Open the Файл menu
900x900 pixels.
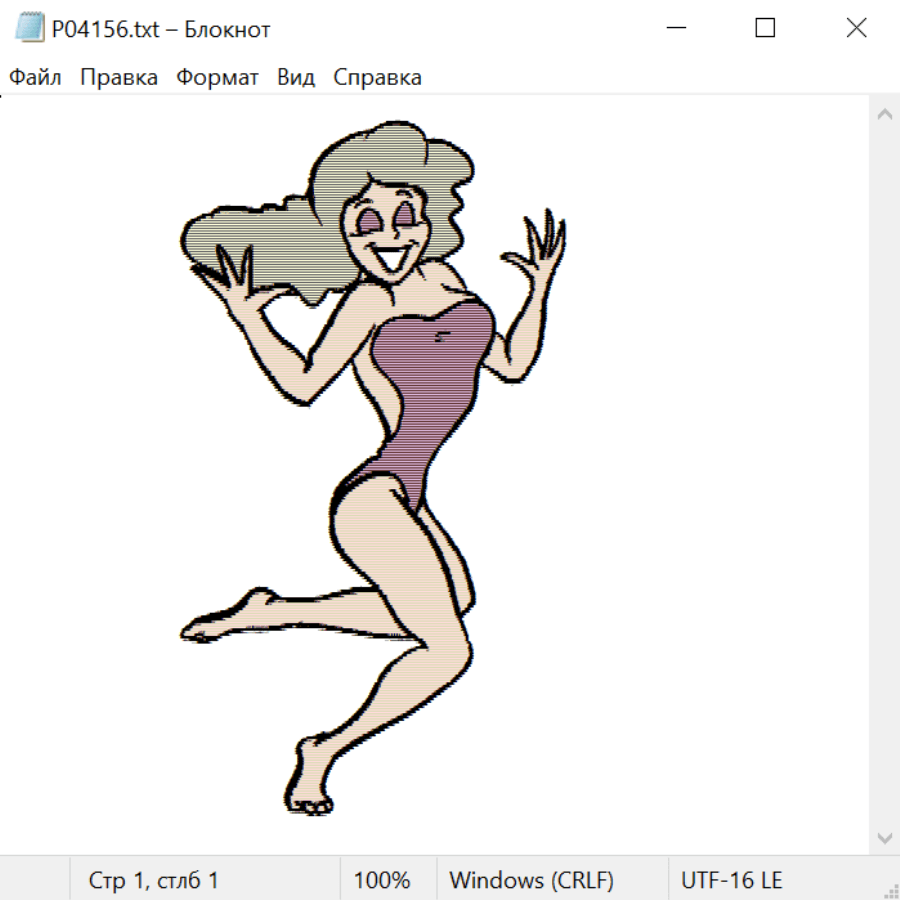[x=35, y=78]
